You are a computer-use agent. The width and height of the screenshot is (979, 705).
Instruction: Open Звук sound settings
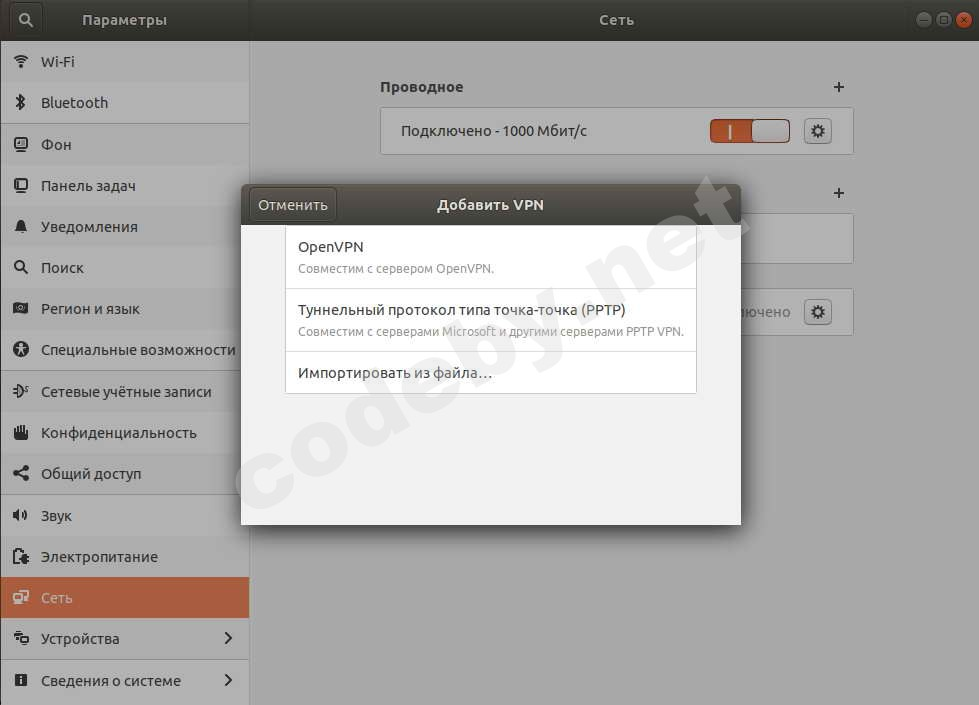click(x=125, y=515)
